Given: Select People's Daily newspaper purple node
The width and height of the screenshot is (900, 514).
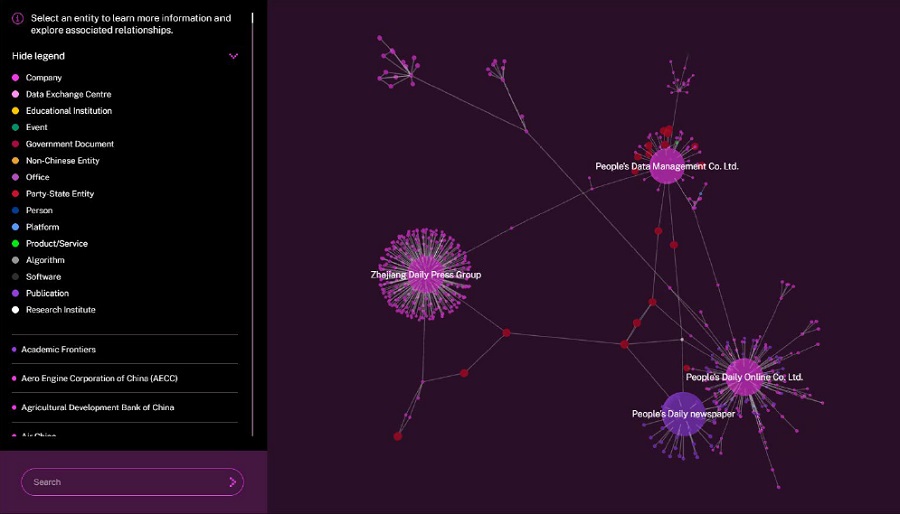Looking at the screenshot, I should tap(684, 414).
